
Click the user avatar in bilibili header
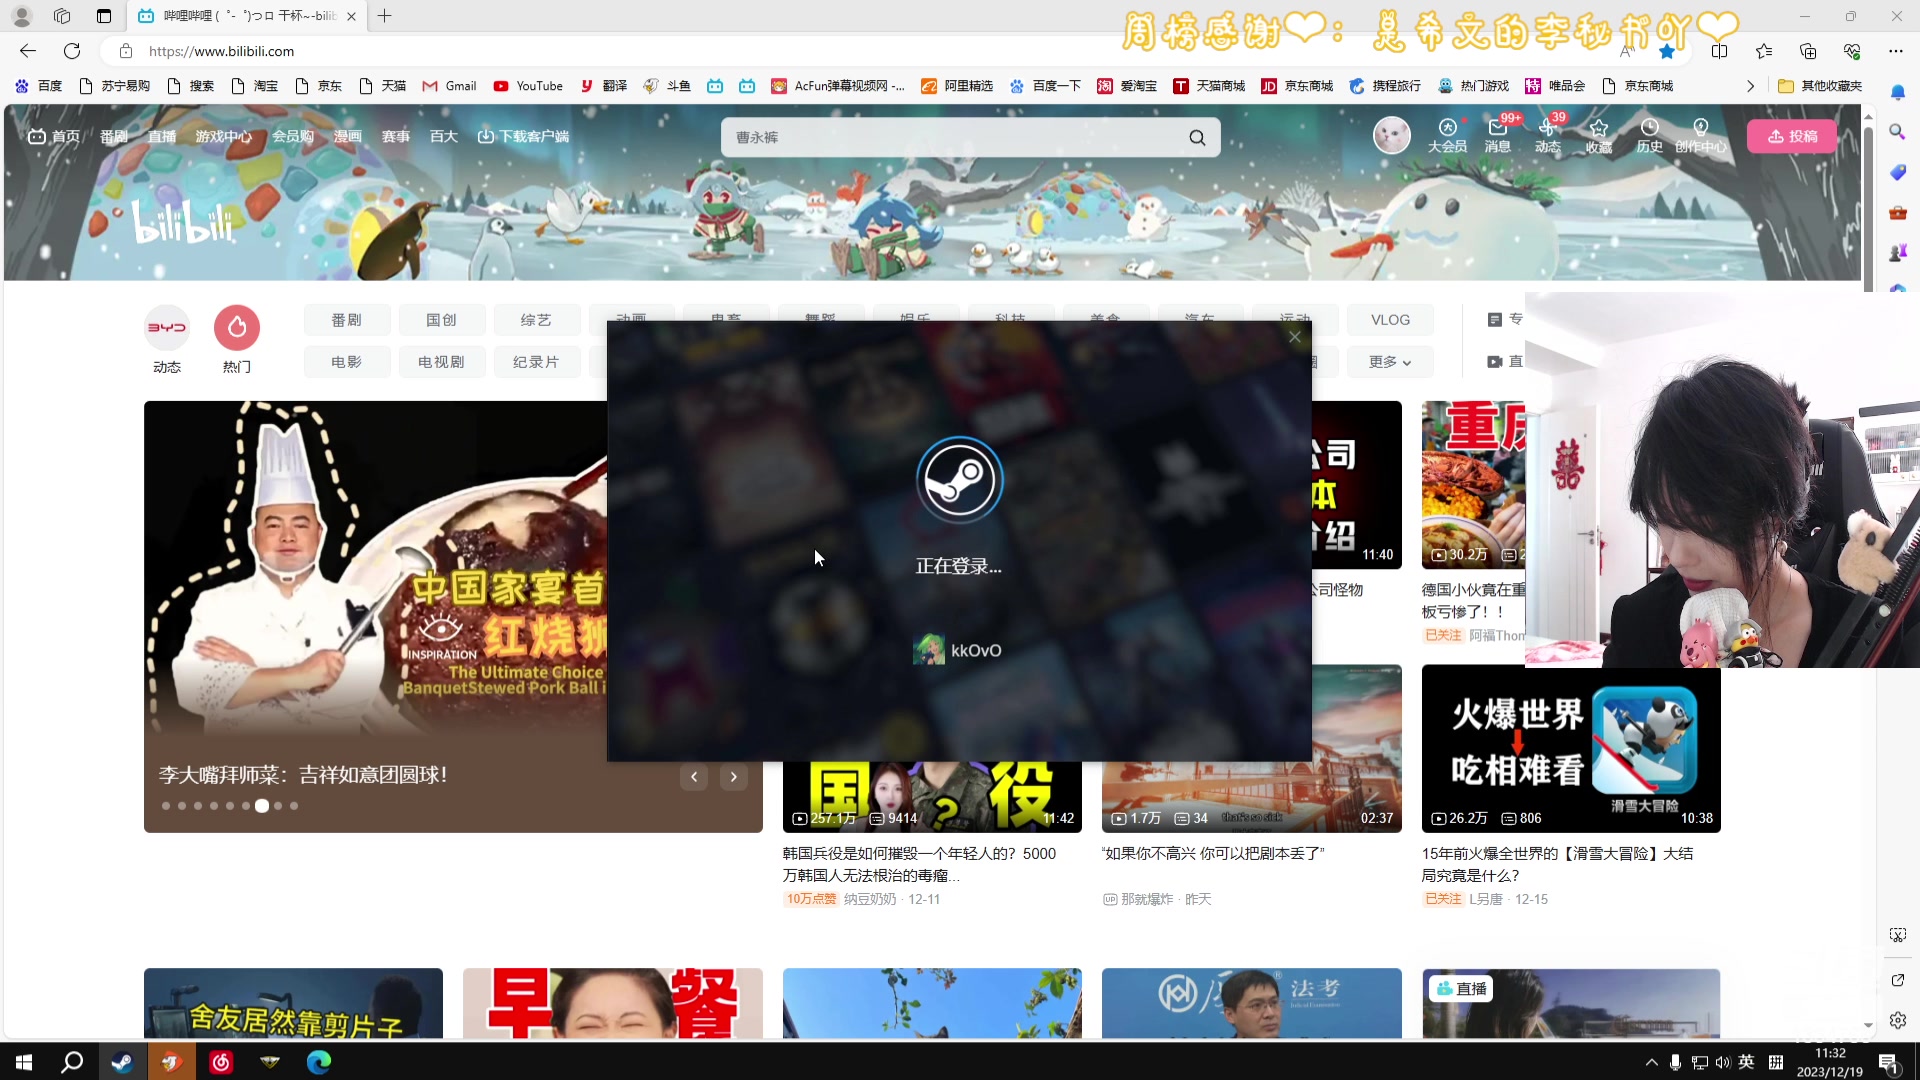(x=1391, y=135)
